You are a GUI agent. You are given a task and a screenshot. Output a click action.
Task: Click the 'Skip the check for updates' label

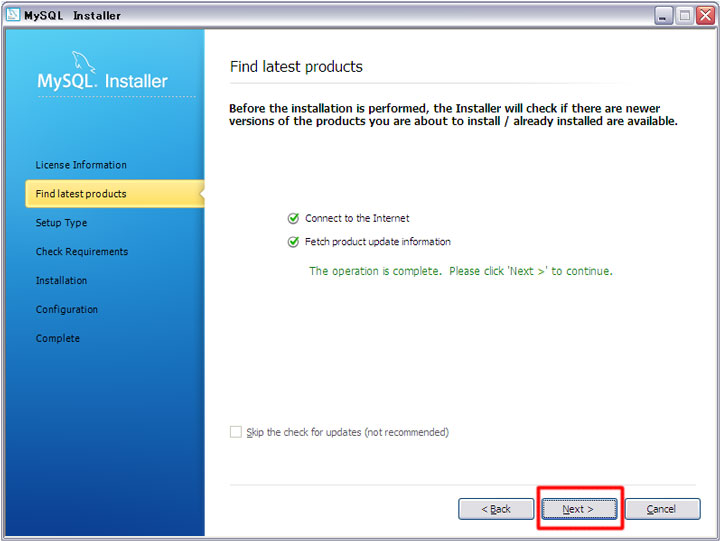[x=348, y=432]
